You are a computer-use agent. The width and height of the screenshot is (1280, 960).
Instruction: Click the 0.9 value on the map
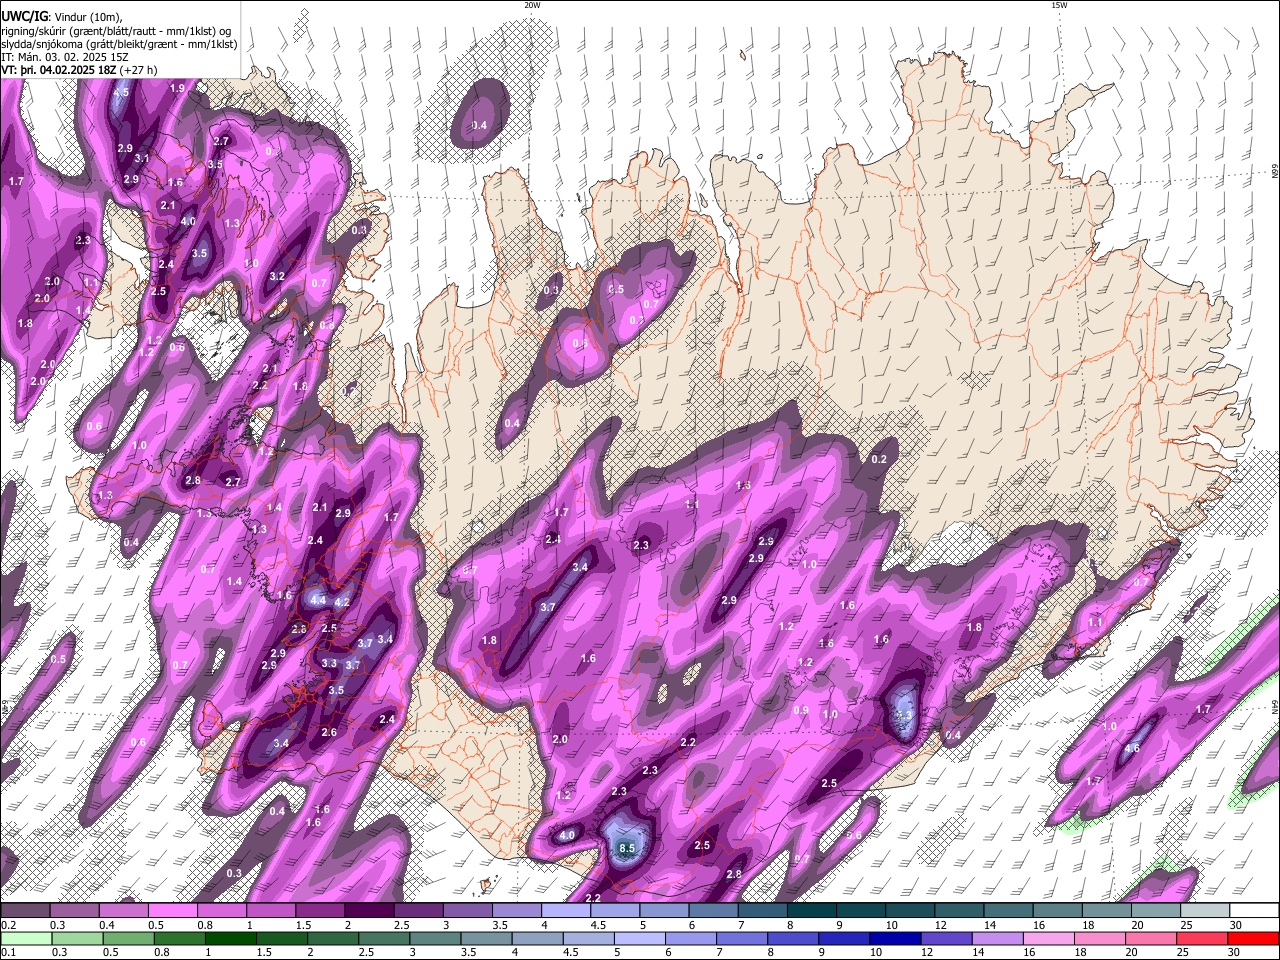[801, 711]
